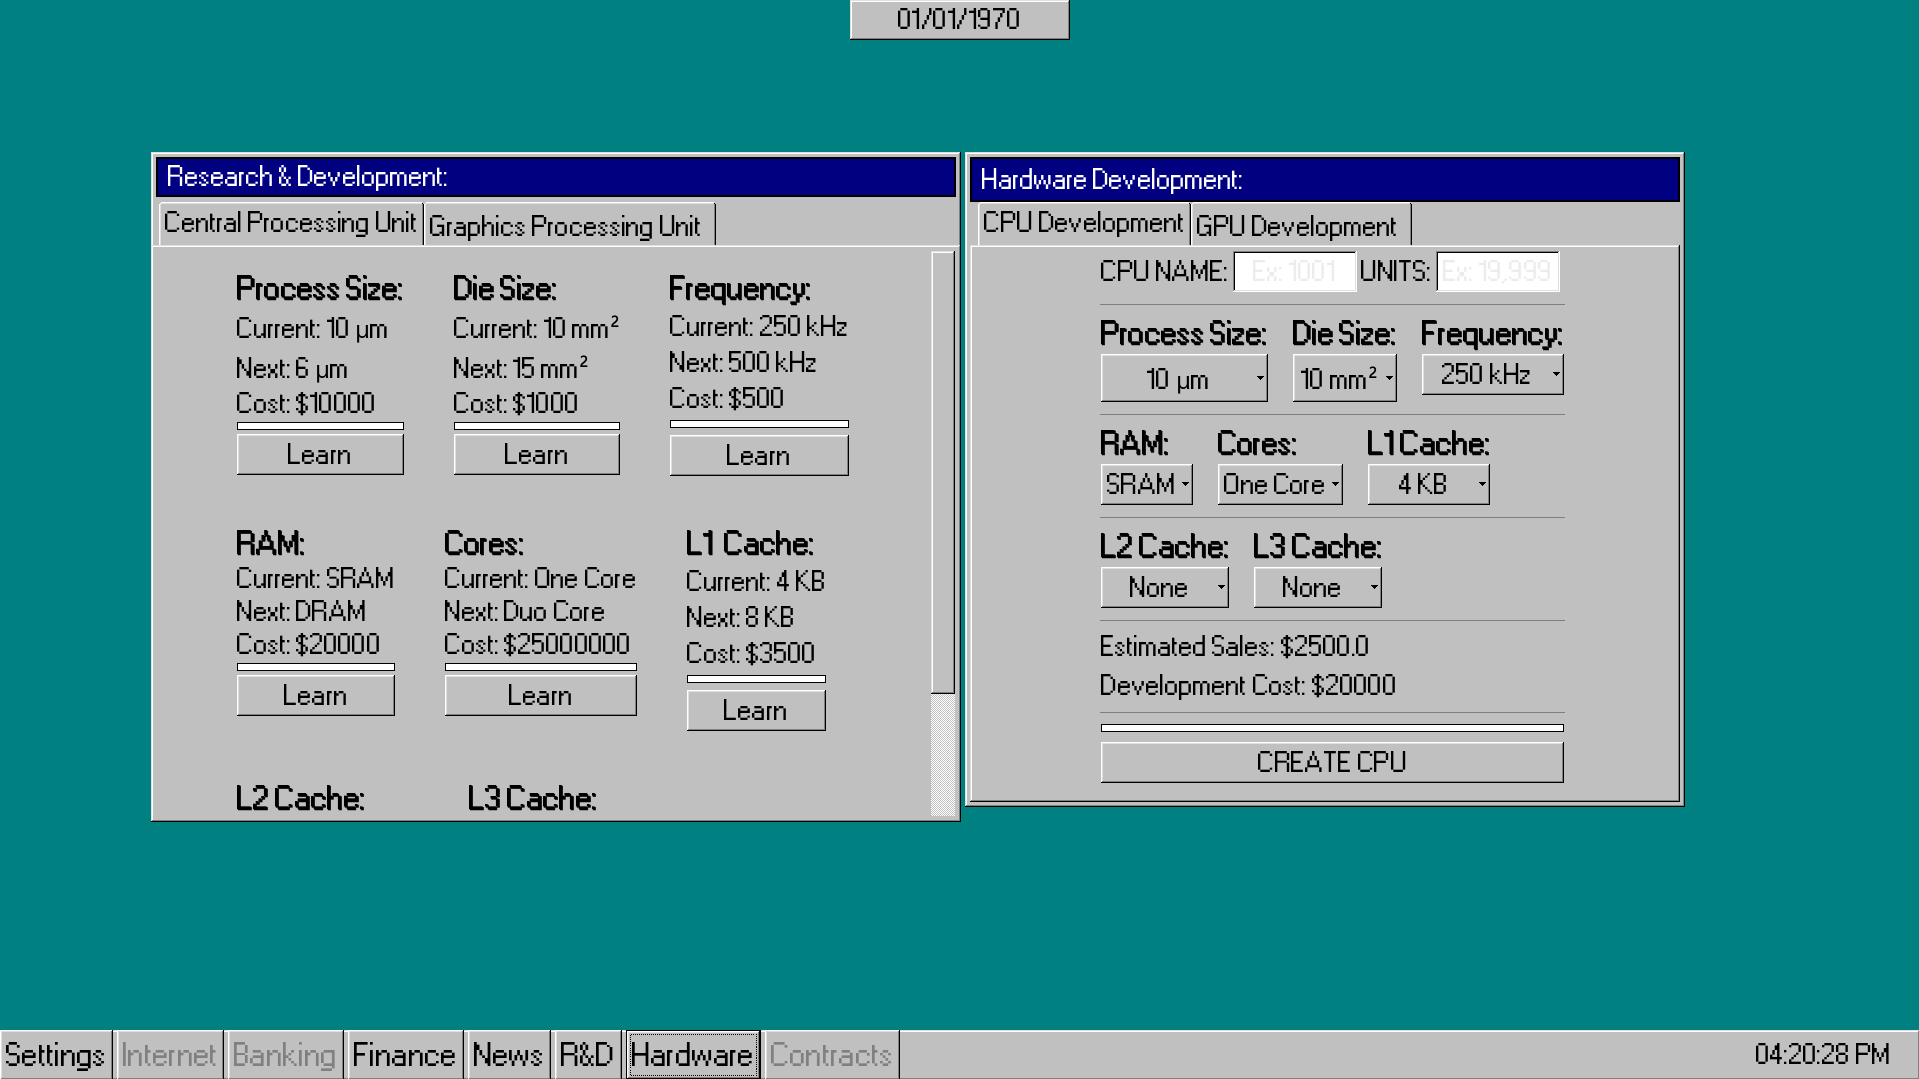Click the "Next: 8 KB" text
Screen dimensions: 1919x1079
click(739, 618)
